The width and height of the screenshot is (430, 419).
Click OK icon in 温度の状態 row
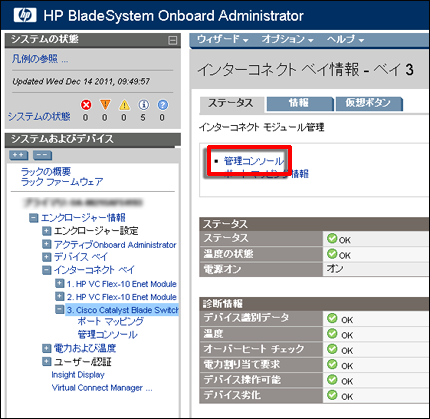332,254
